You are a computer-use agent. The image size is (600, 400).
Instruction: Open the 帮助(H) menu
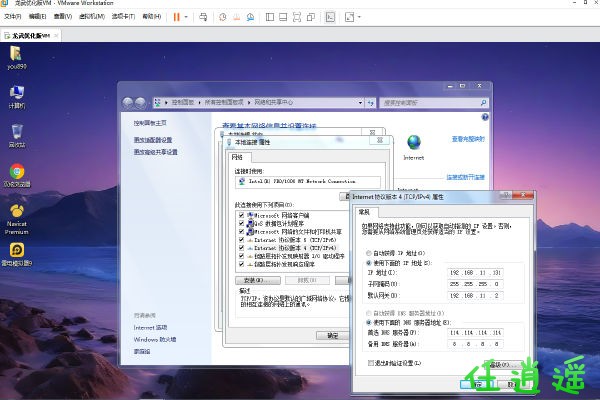click(x=152, y=16)
